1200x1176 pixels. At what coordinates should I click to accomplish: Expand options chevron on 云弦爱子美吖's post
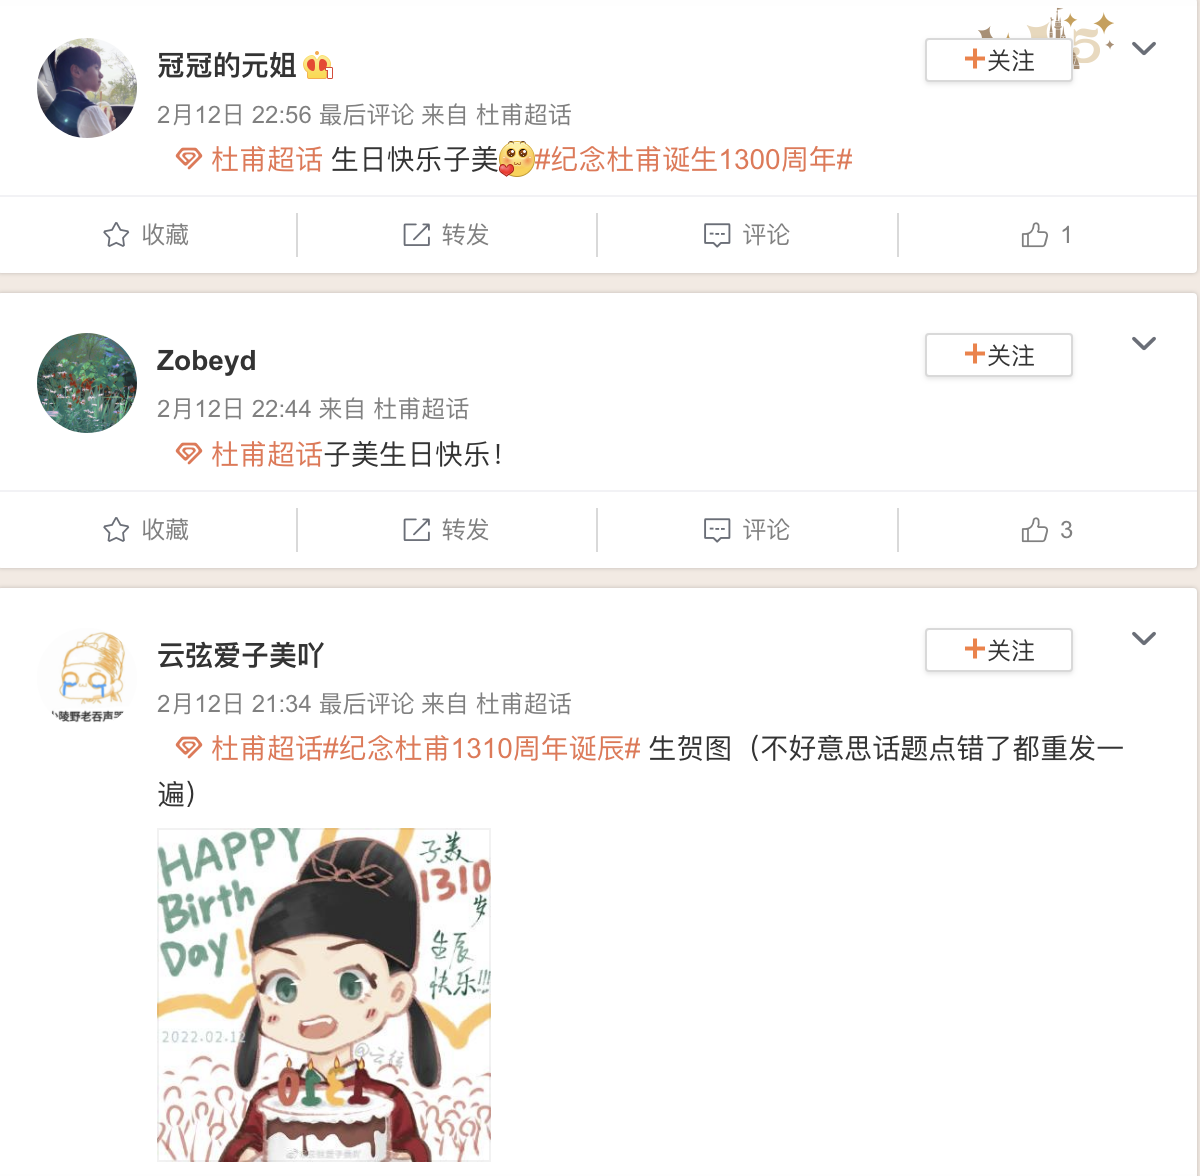(x=1144, y=638)
